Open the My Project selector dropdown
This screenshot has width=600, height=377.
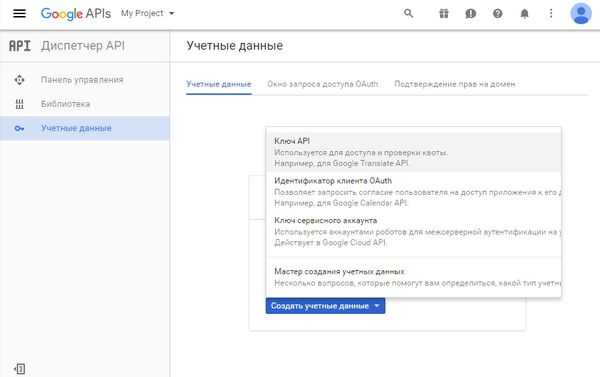[x=147, y=13]
